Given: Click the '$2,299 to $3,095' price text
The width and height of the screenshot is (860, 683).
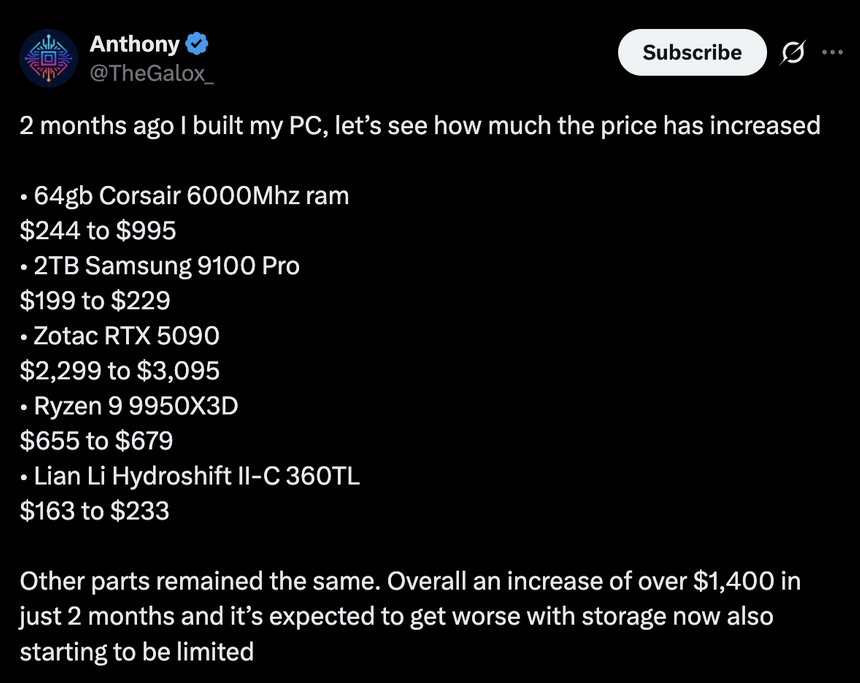Looking at the screenshot, I should click(120, 371).
